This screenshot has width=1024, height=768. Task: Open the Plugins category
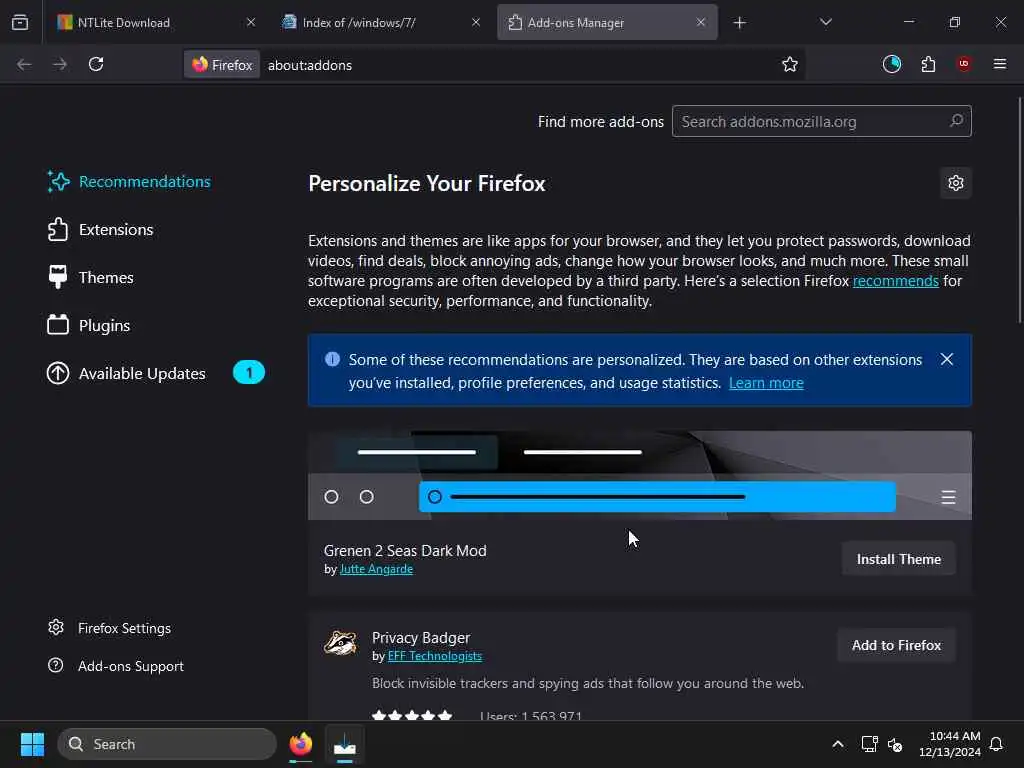88,325
